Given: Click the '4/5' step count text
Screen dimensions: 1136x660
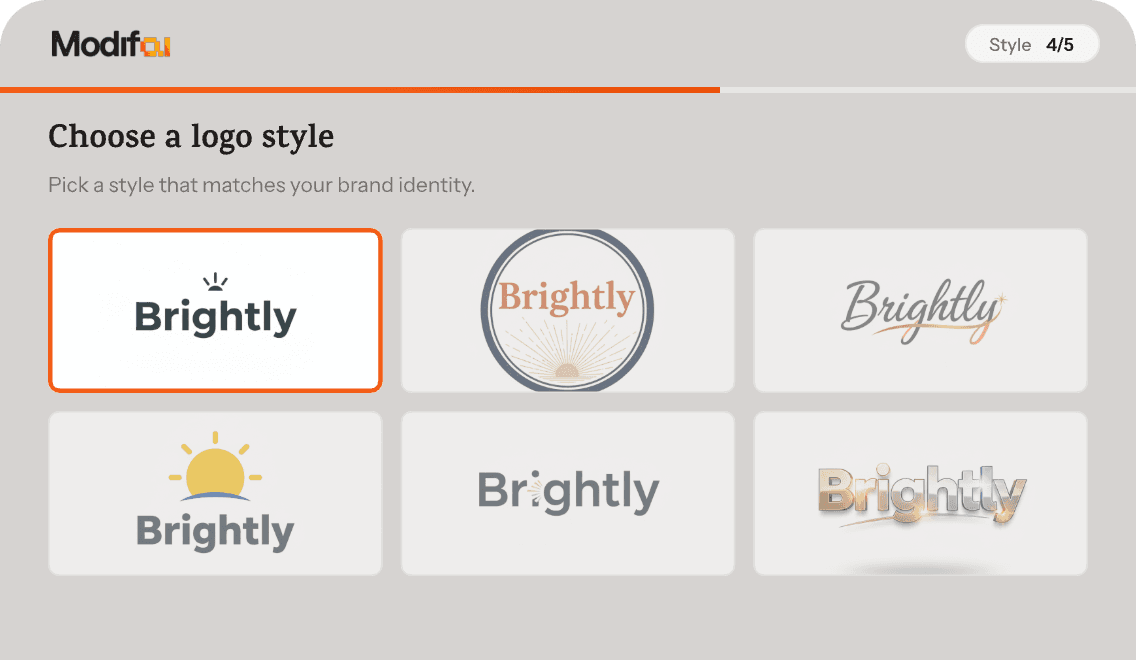Looking at the screenshot, I should coord(1060,45).
